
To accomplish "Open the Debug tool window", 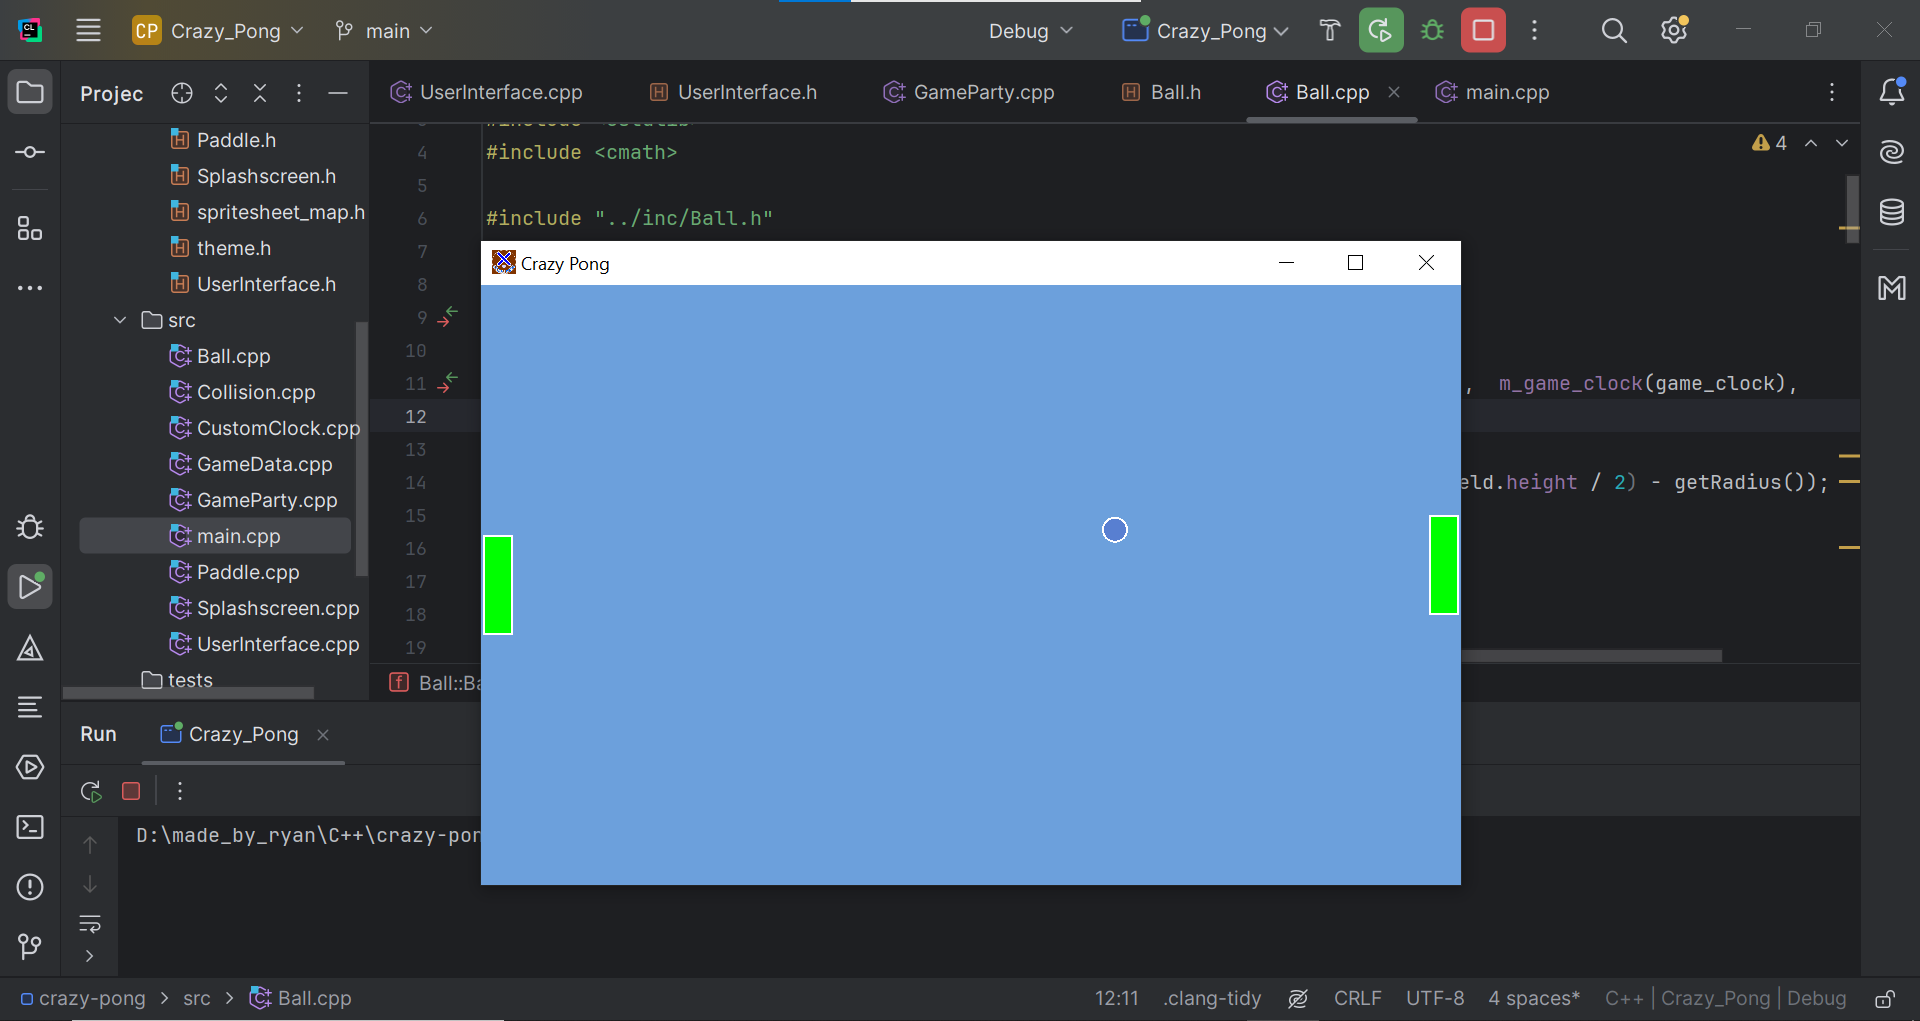I will pos(30,527).
